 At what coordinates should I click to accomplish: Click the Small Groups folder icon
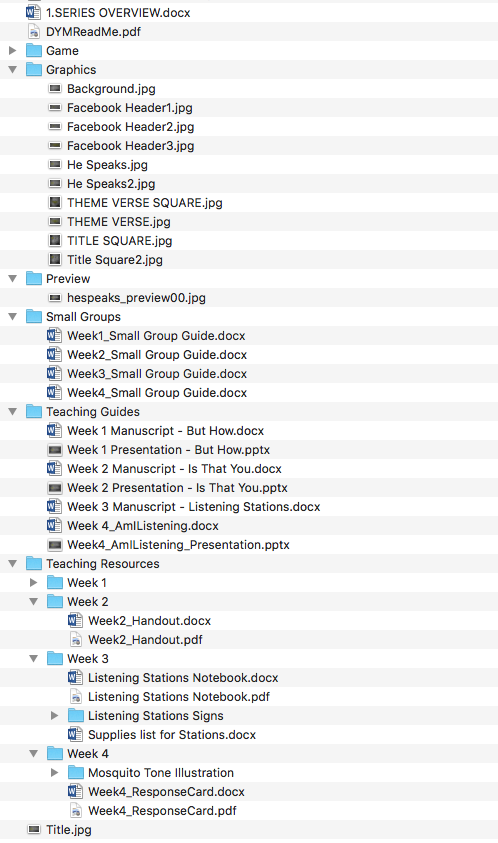tap(34, 316)
